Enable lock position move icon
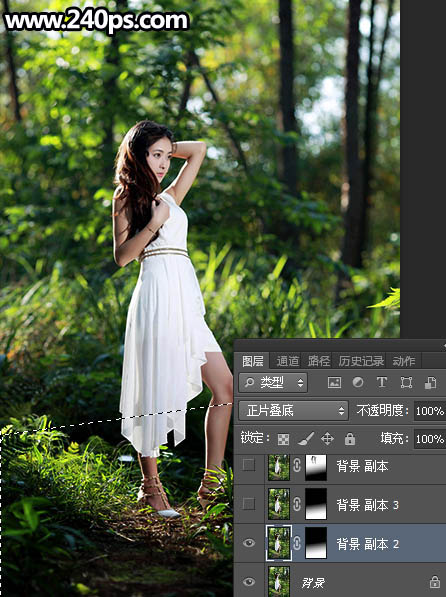The height and width of the screenshot is (597, 446). pos(328,439)
